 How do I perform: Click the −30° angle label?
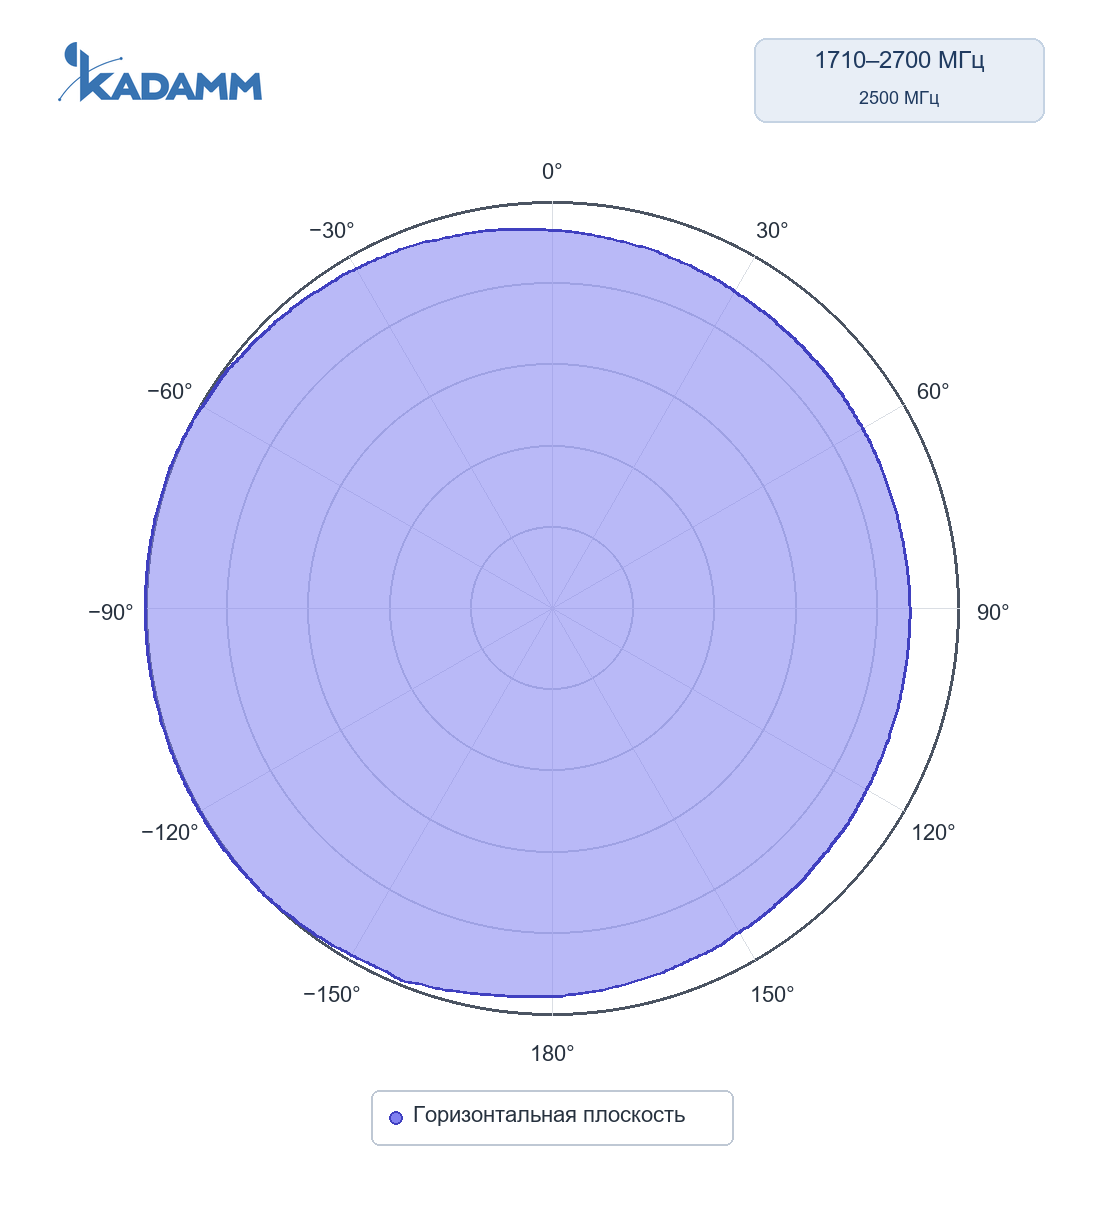pos(332,231)
